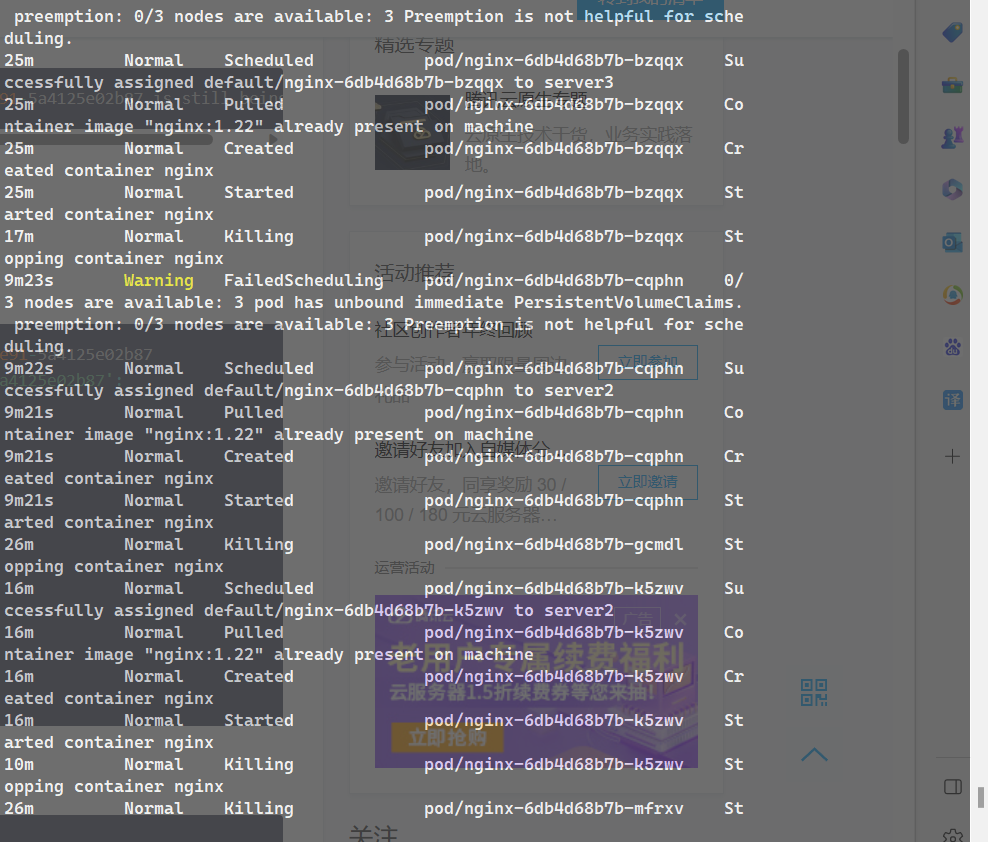988x842 pixels.
Task: Click the 9m22s timestamp
Action: pos(29,368)
